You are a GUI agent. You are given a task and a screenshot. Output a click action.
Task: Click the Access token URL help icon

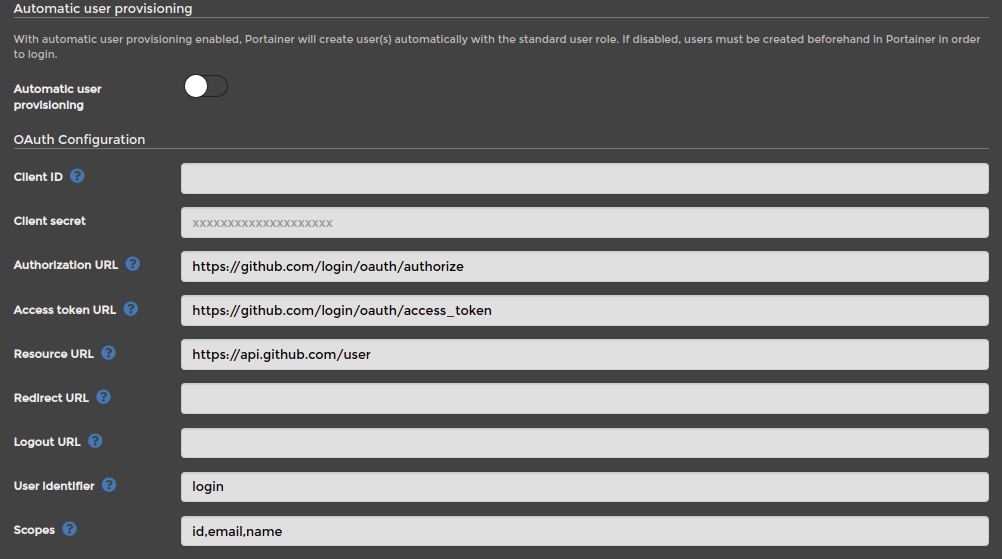tap(130, 309)
